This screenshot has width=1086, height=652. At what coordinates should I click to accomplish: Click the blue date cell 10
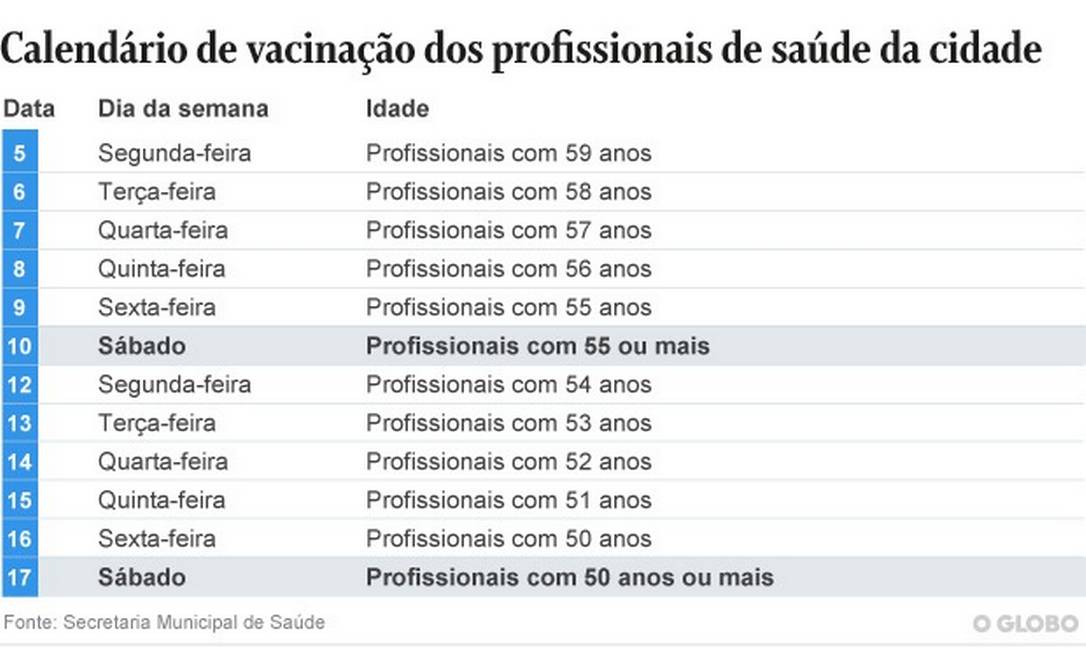(x=20, y=346)
